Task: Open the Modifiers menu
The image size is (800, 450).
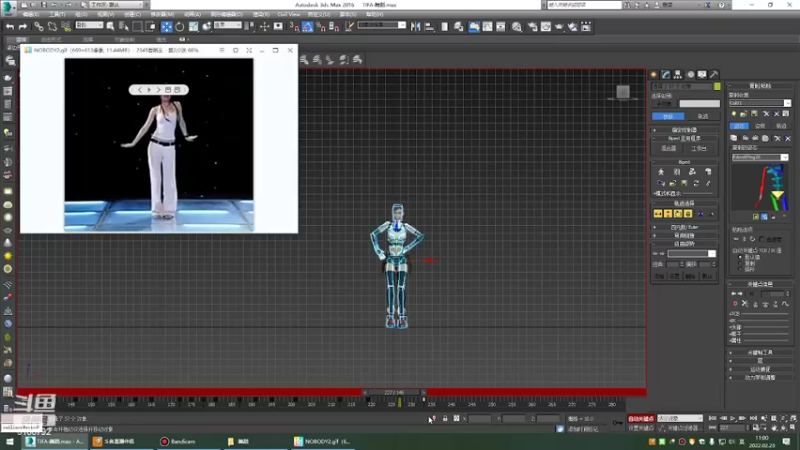Action: (x=162, y=14)
